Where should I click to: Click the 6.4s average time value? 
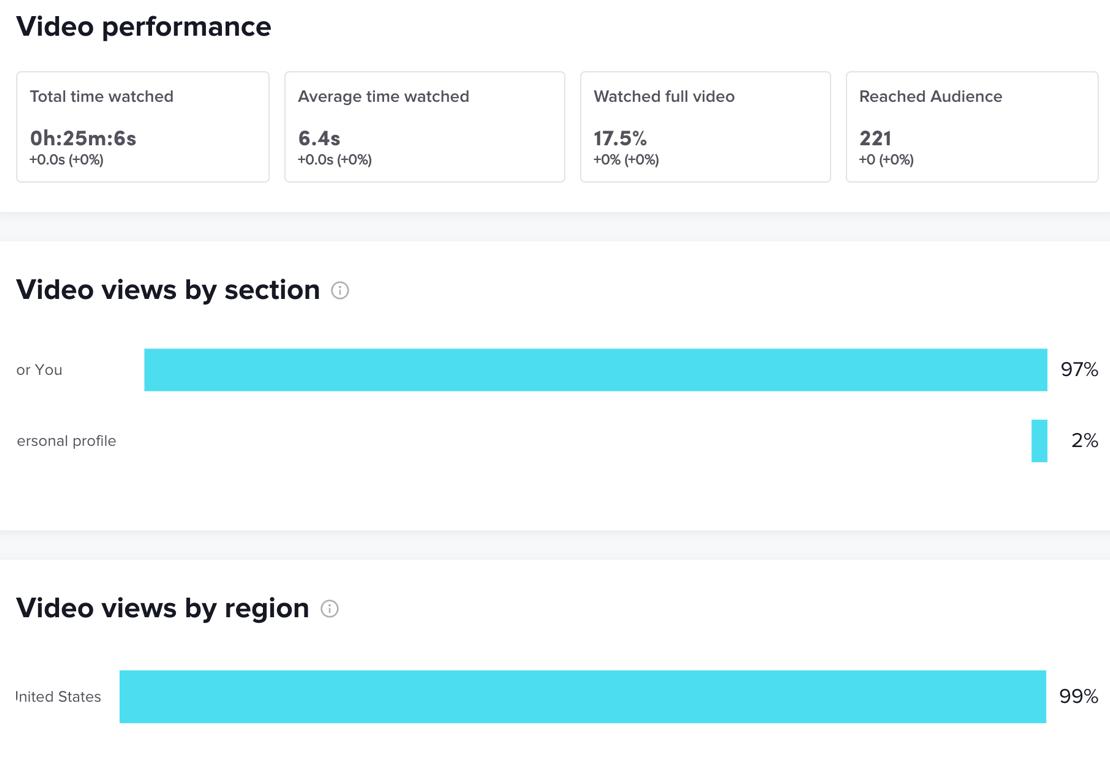click(319, 138)
